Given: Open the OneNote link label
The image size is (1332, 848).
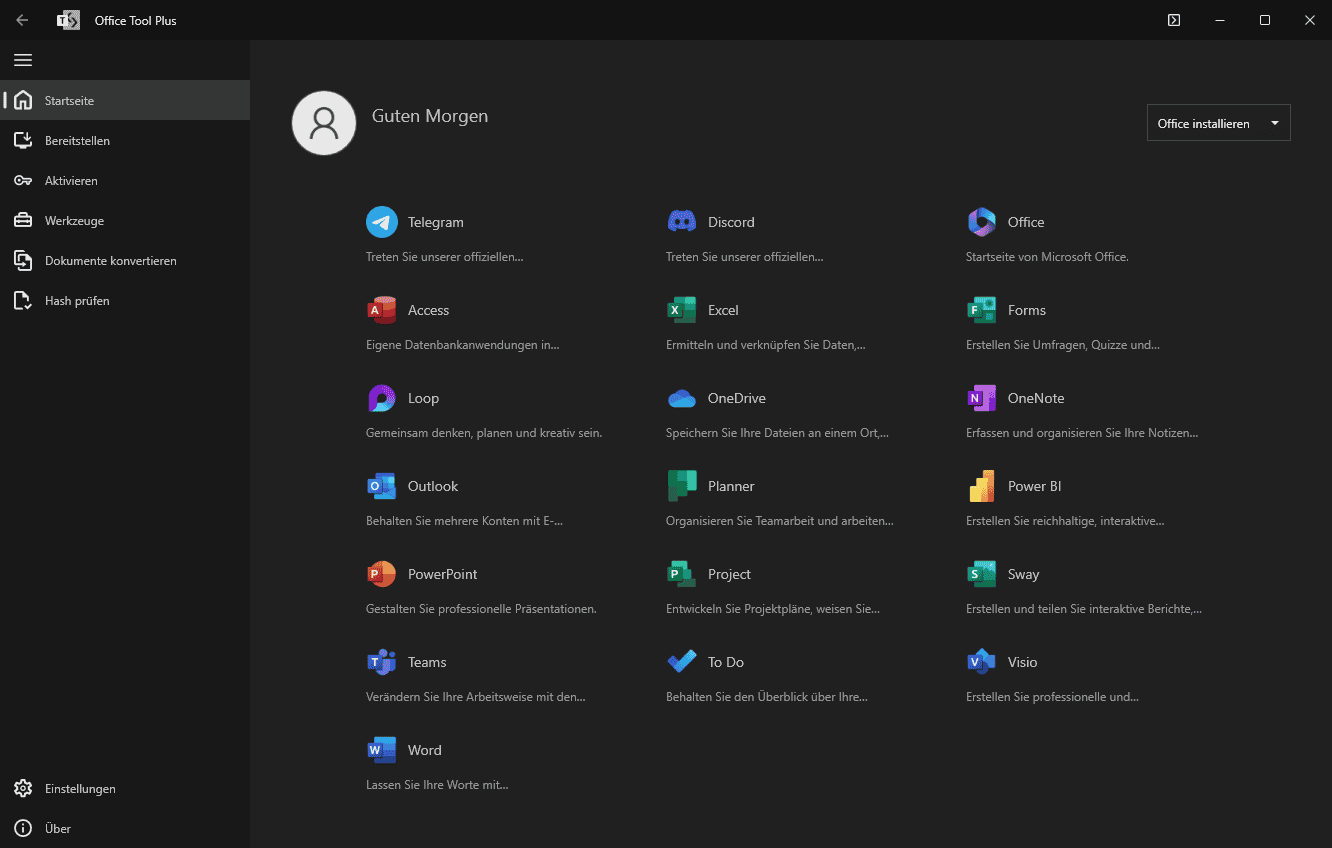Looking at the screenshot, I should pos(1036,398).
